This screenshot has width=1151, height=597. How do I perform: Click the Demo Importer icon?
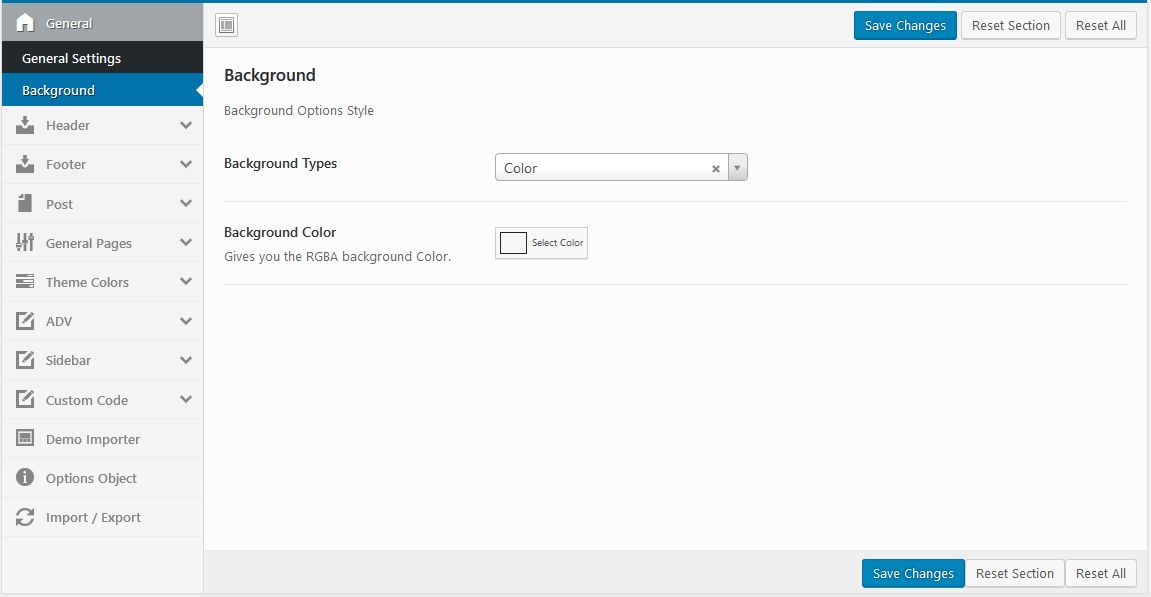click(26, 439)
